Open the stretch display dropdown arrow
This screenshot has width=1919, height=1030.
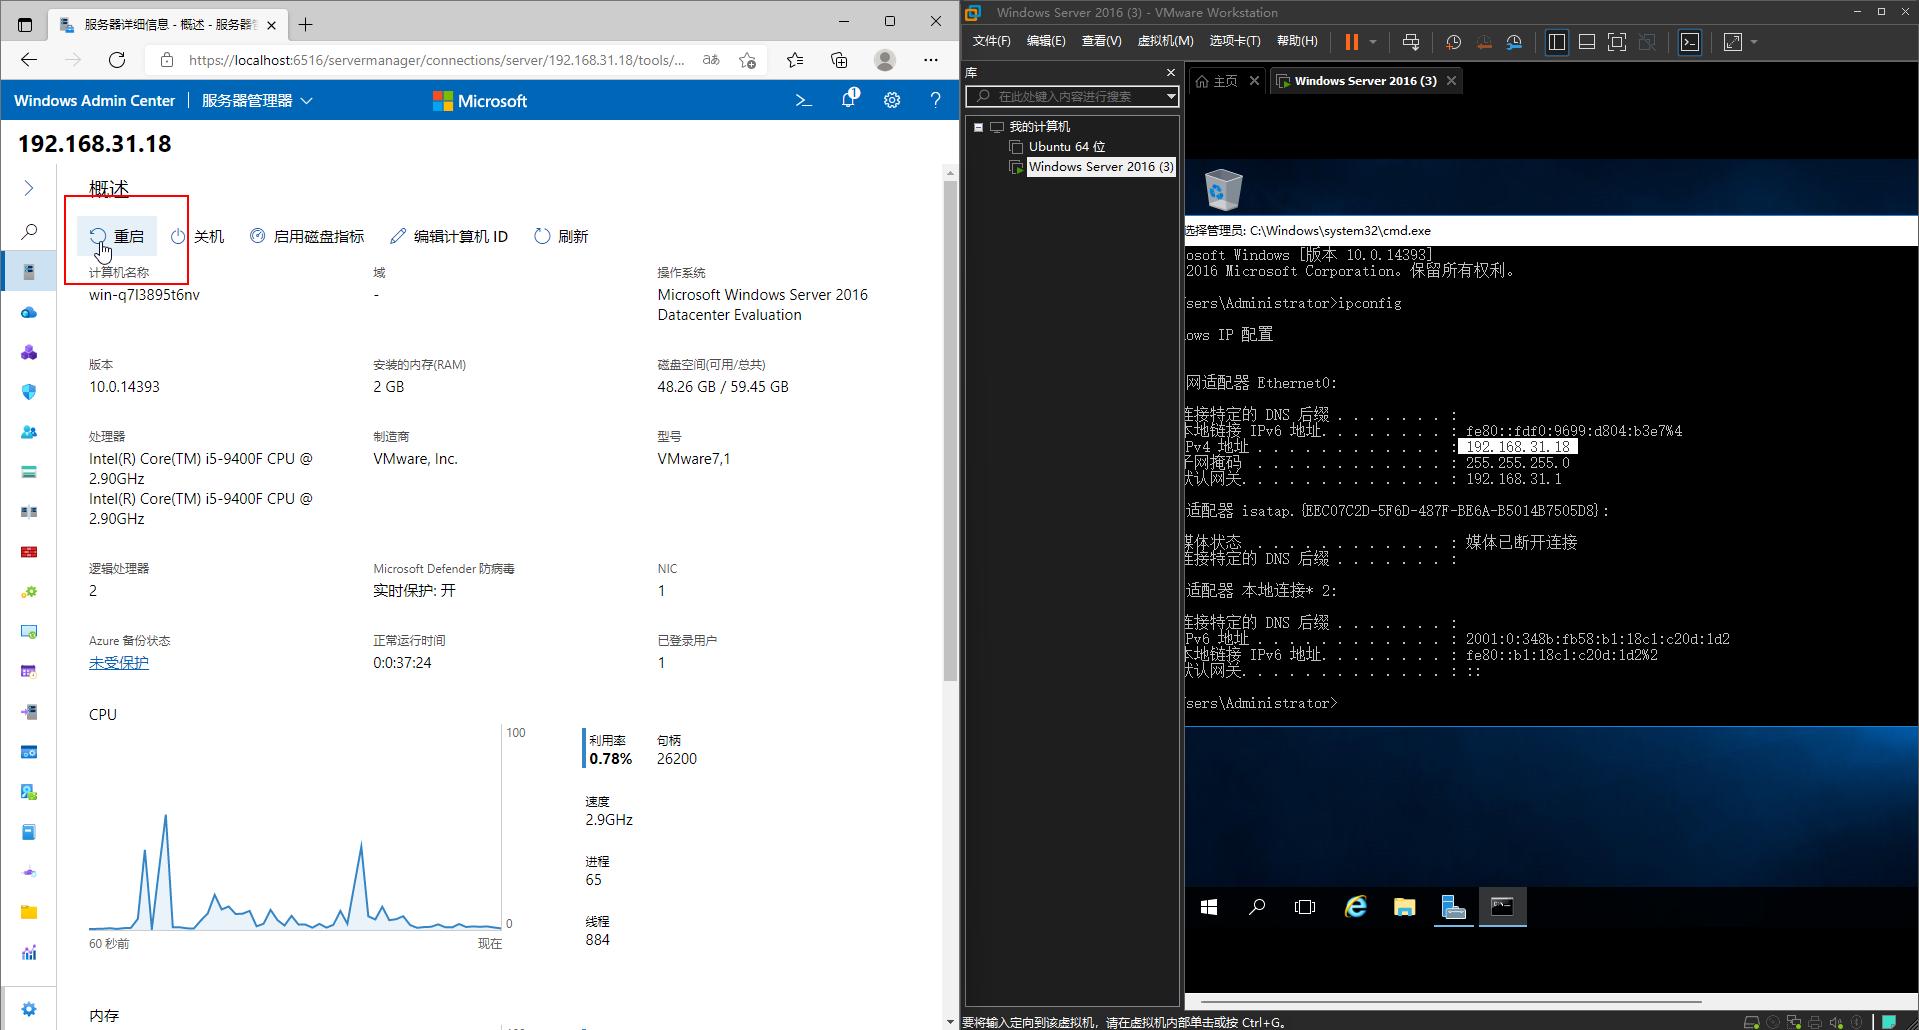[x=1754, y=42]
